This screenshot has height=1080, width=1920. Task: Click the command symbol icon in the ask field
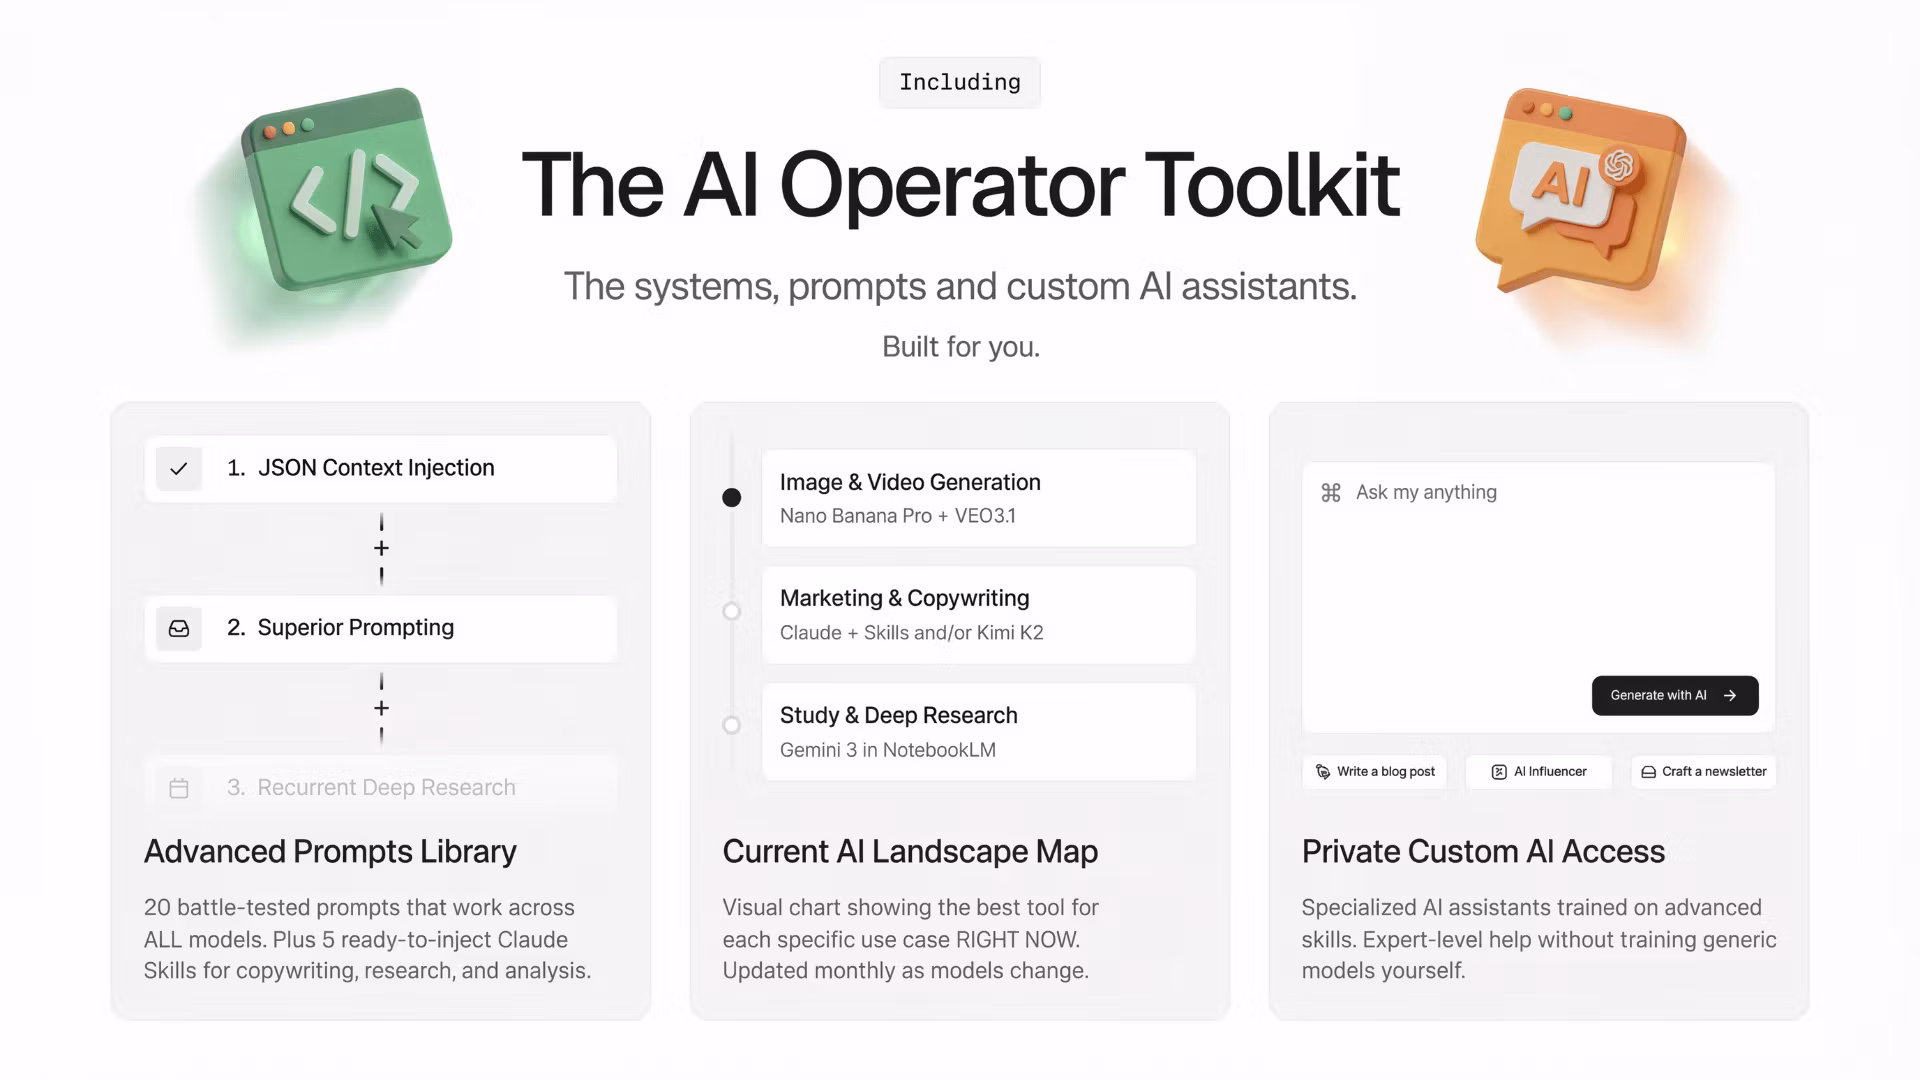1331,492
